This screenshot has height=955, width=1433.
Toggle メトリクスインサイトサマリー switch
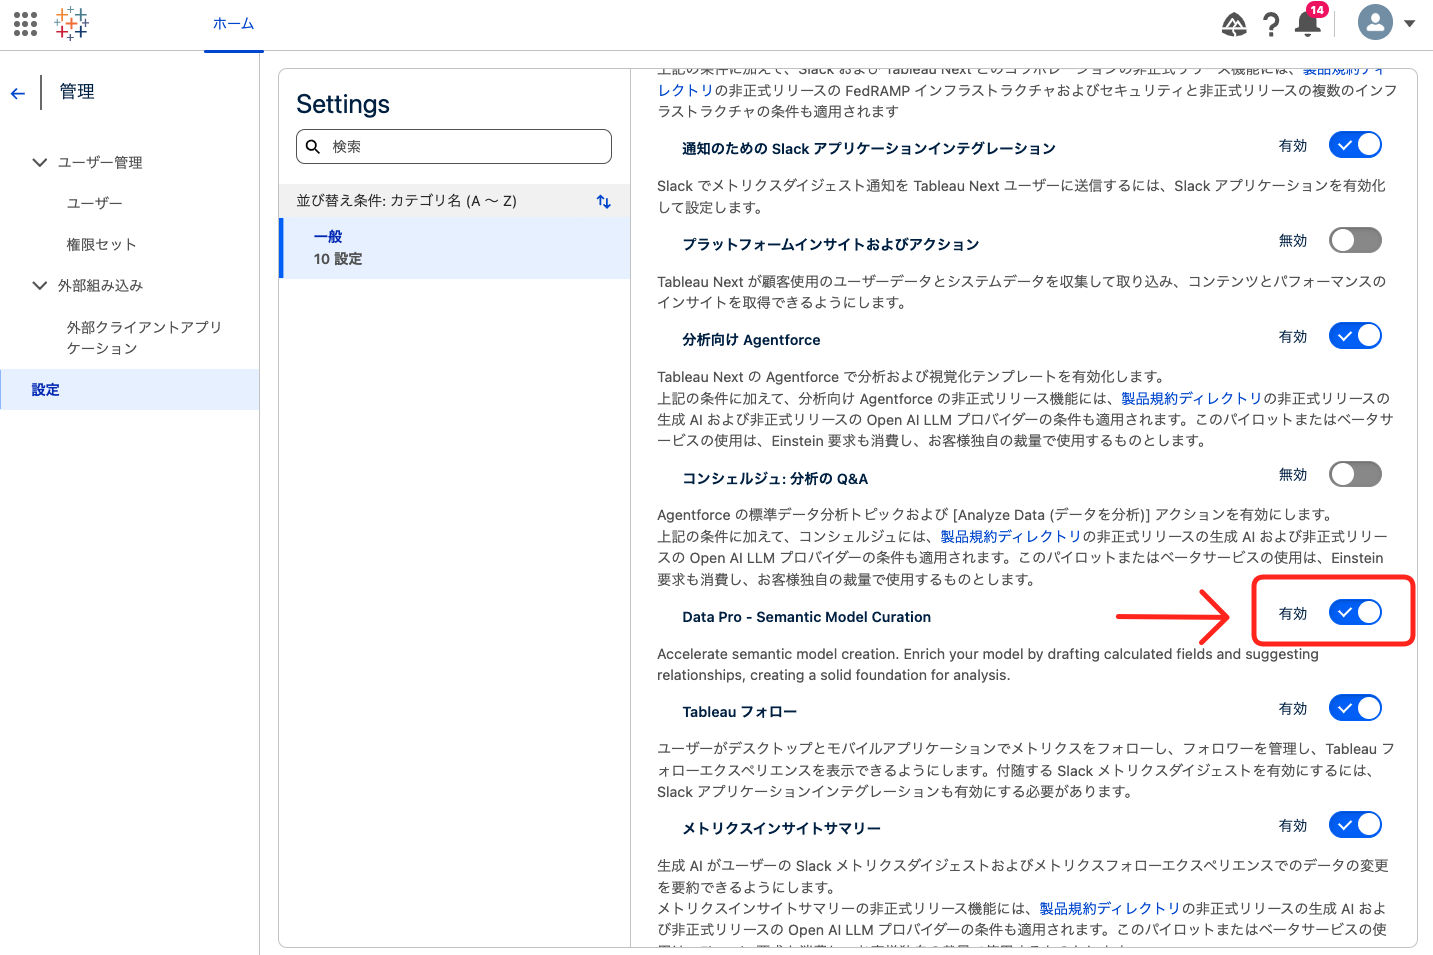(x=1355, y=825)
